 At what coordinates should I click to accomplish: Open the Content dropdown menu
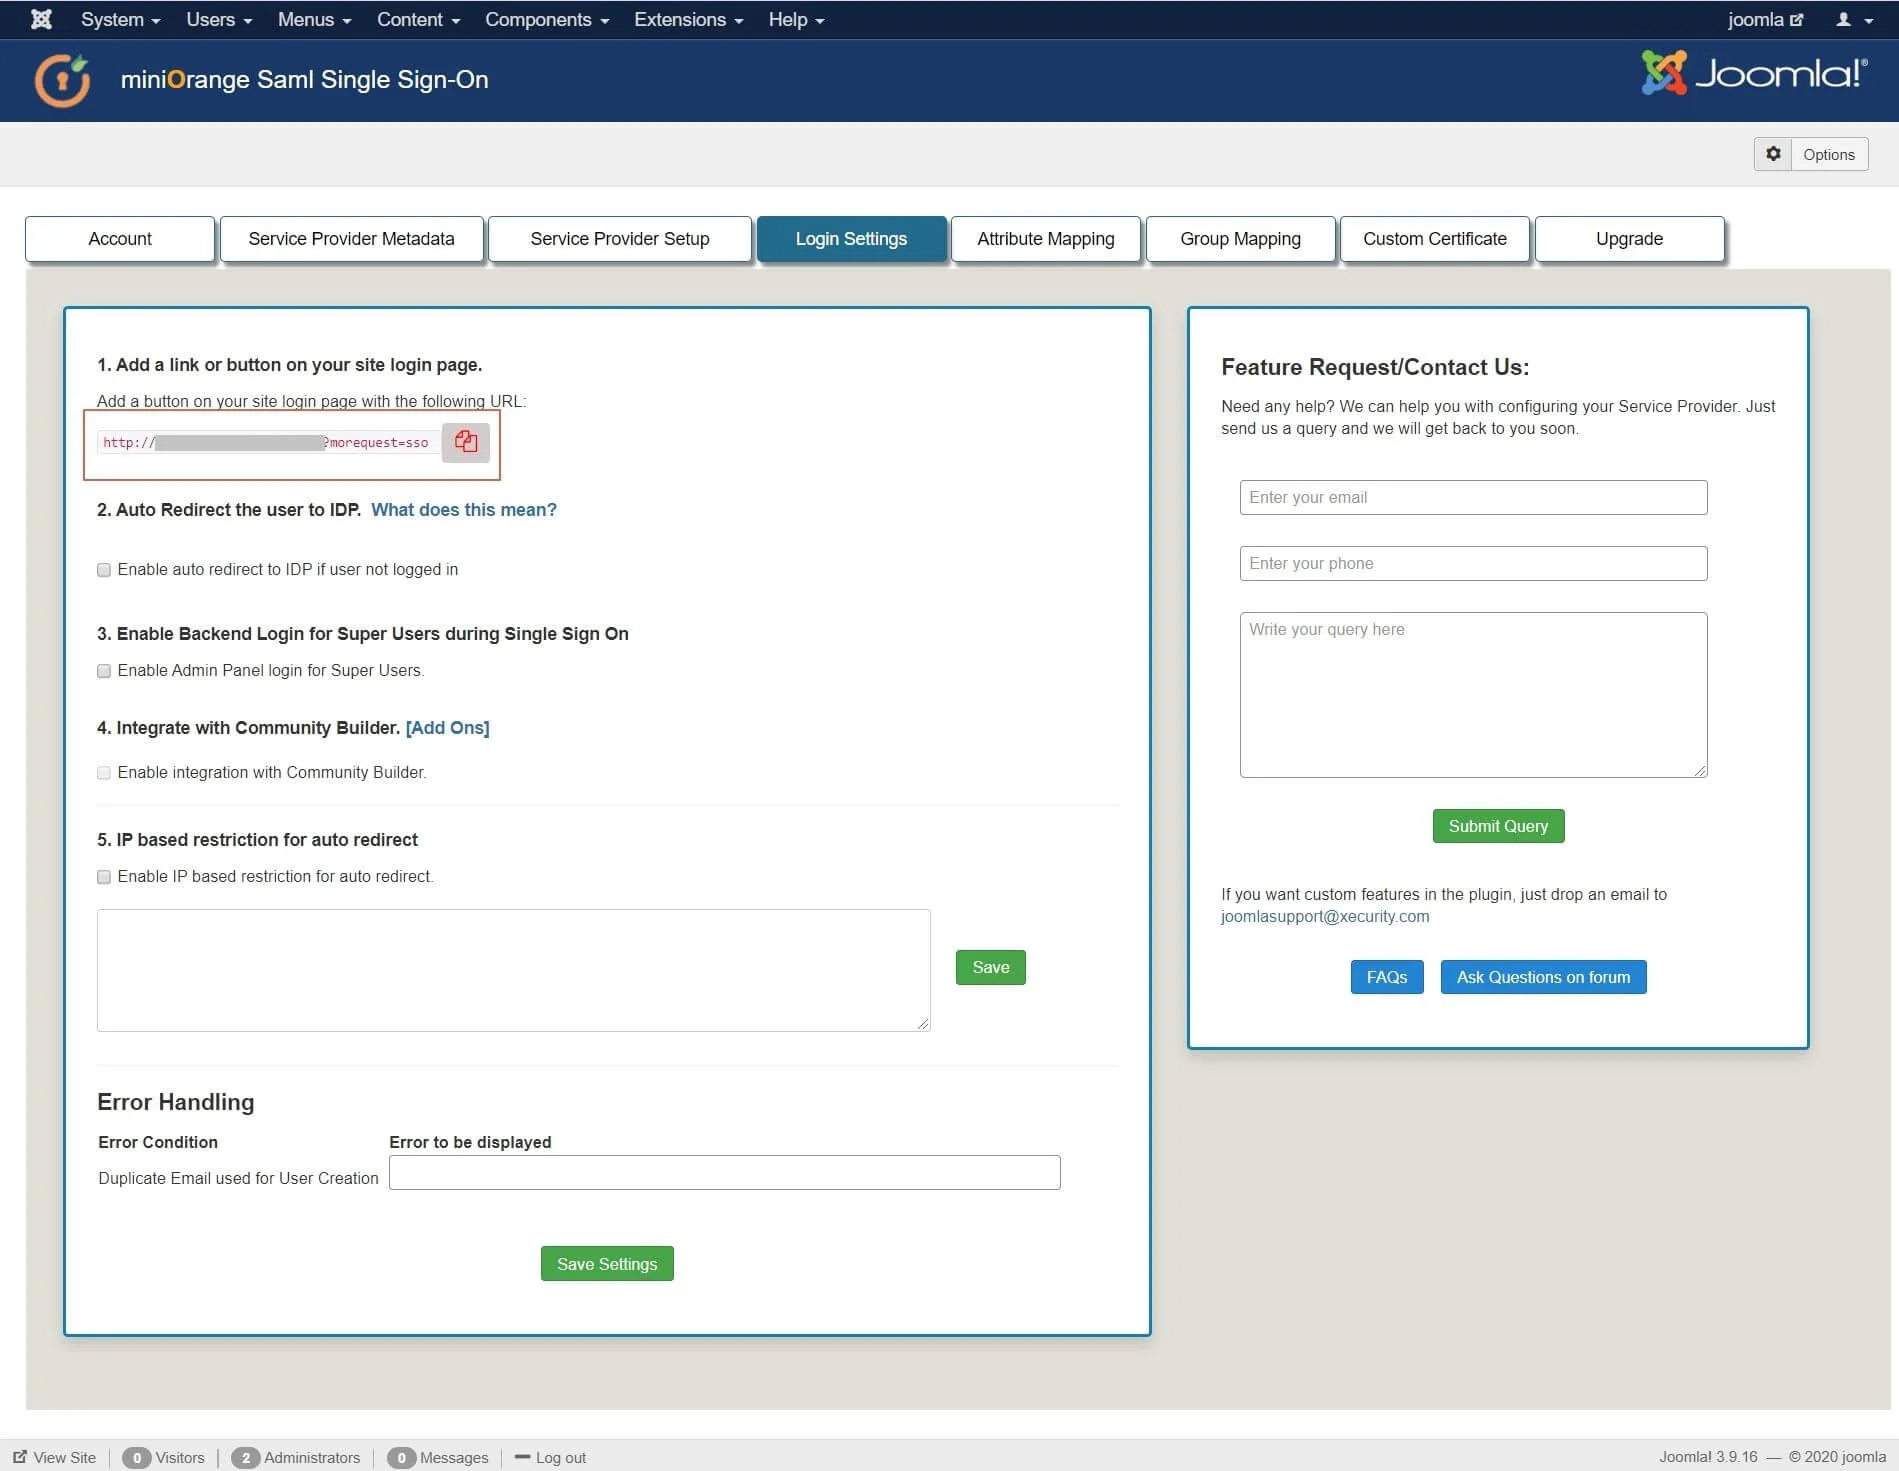point(418,19)
